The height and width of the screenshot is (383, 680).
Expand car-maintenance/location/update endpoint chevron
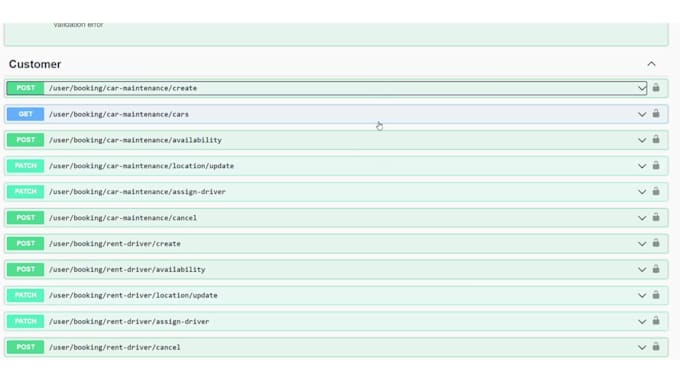(642, 166)
